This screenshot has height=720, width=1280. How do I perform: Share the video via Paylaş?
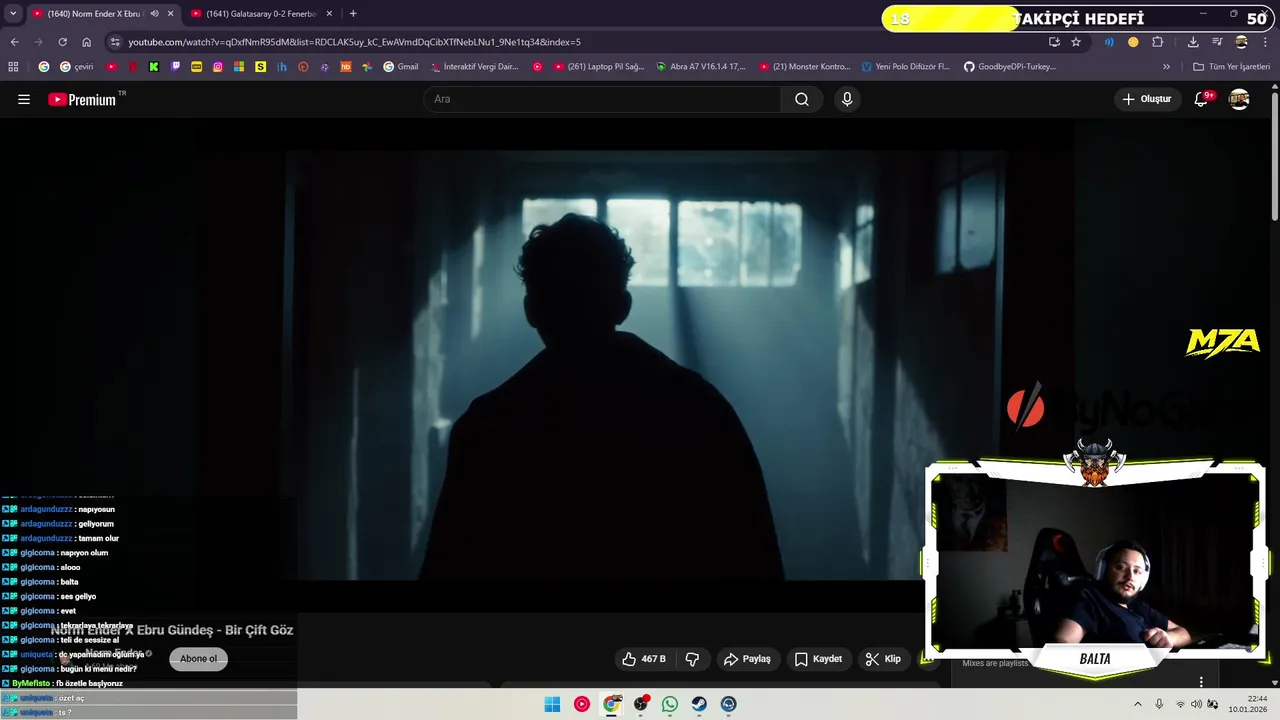pos(747,659)
